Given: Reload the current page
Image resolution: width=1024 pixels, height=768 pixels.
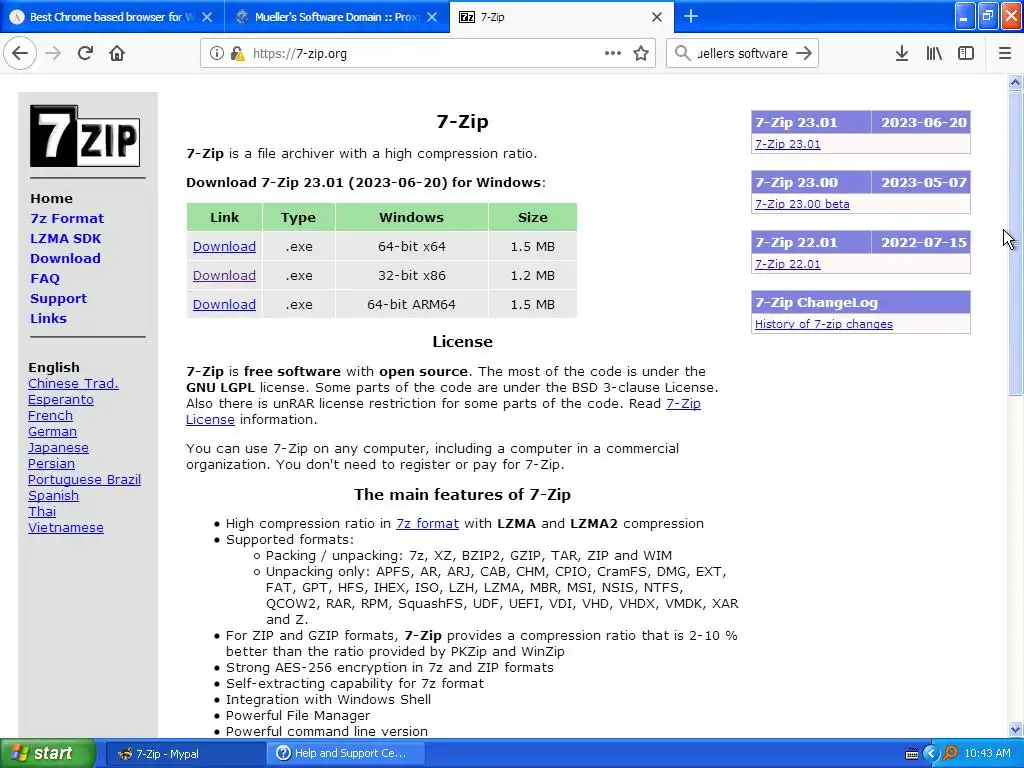Looking at the screenshot, I should click(86, 54).
